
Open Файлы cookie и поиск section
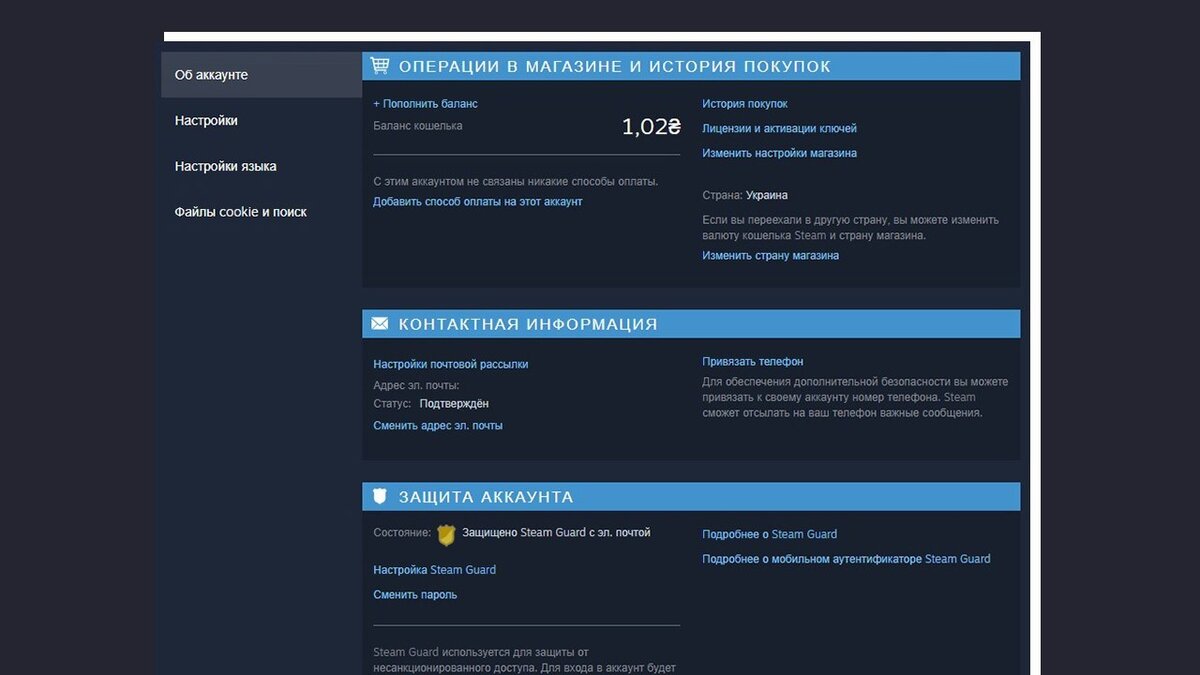[261, 212]
